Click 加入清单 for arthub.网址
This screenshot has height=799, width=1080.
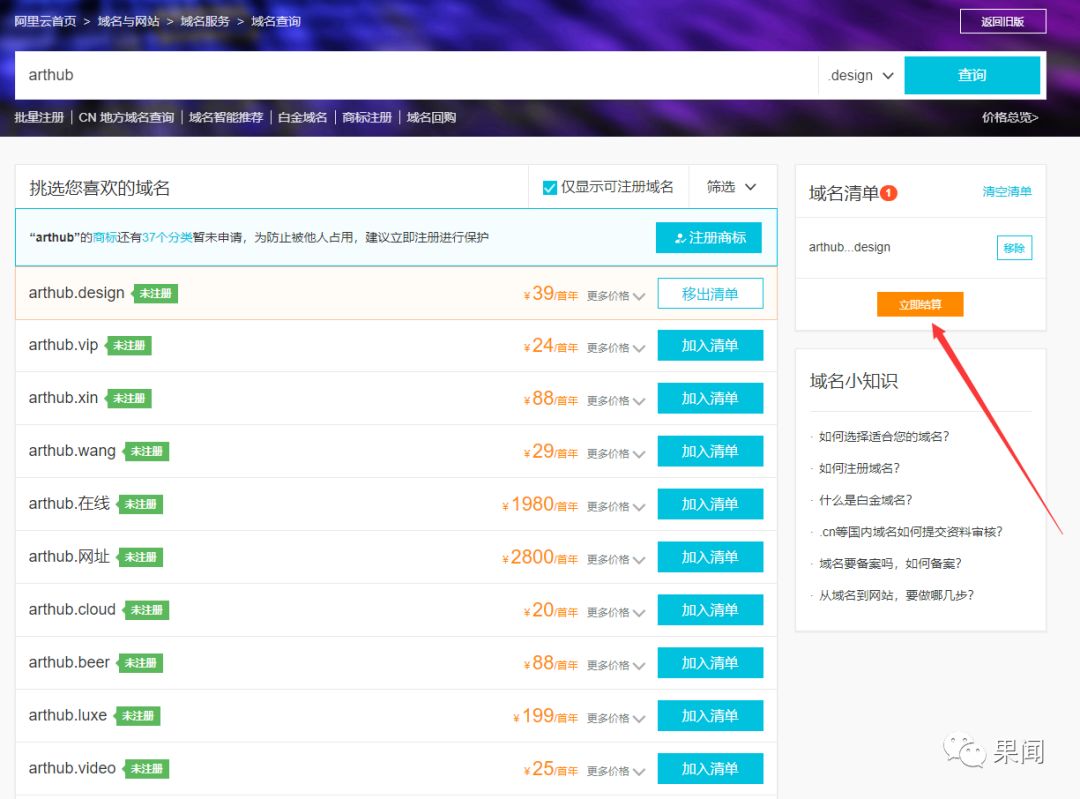click(710, 557)
